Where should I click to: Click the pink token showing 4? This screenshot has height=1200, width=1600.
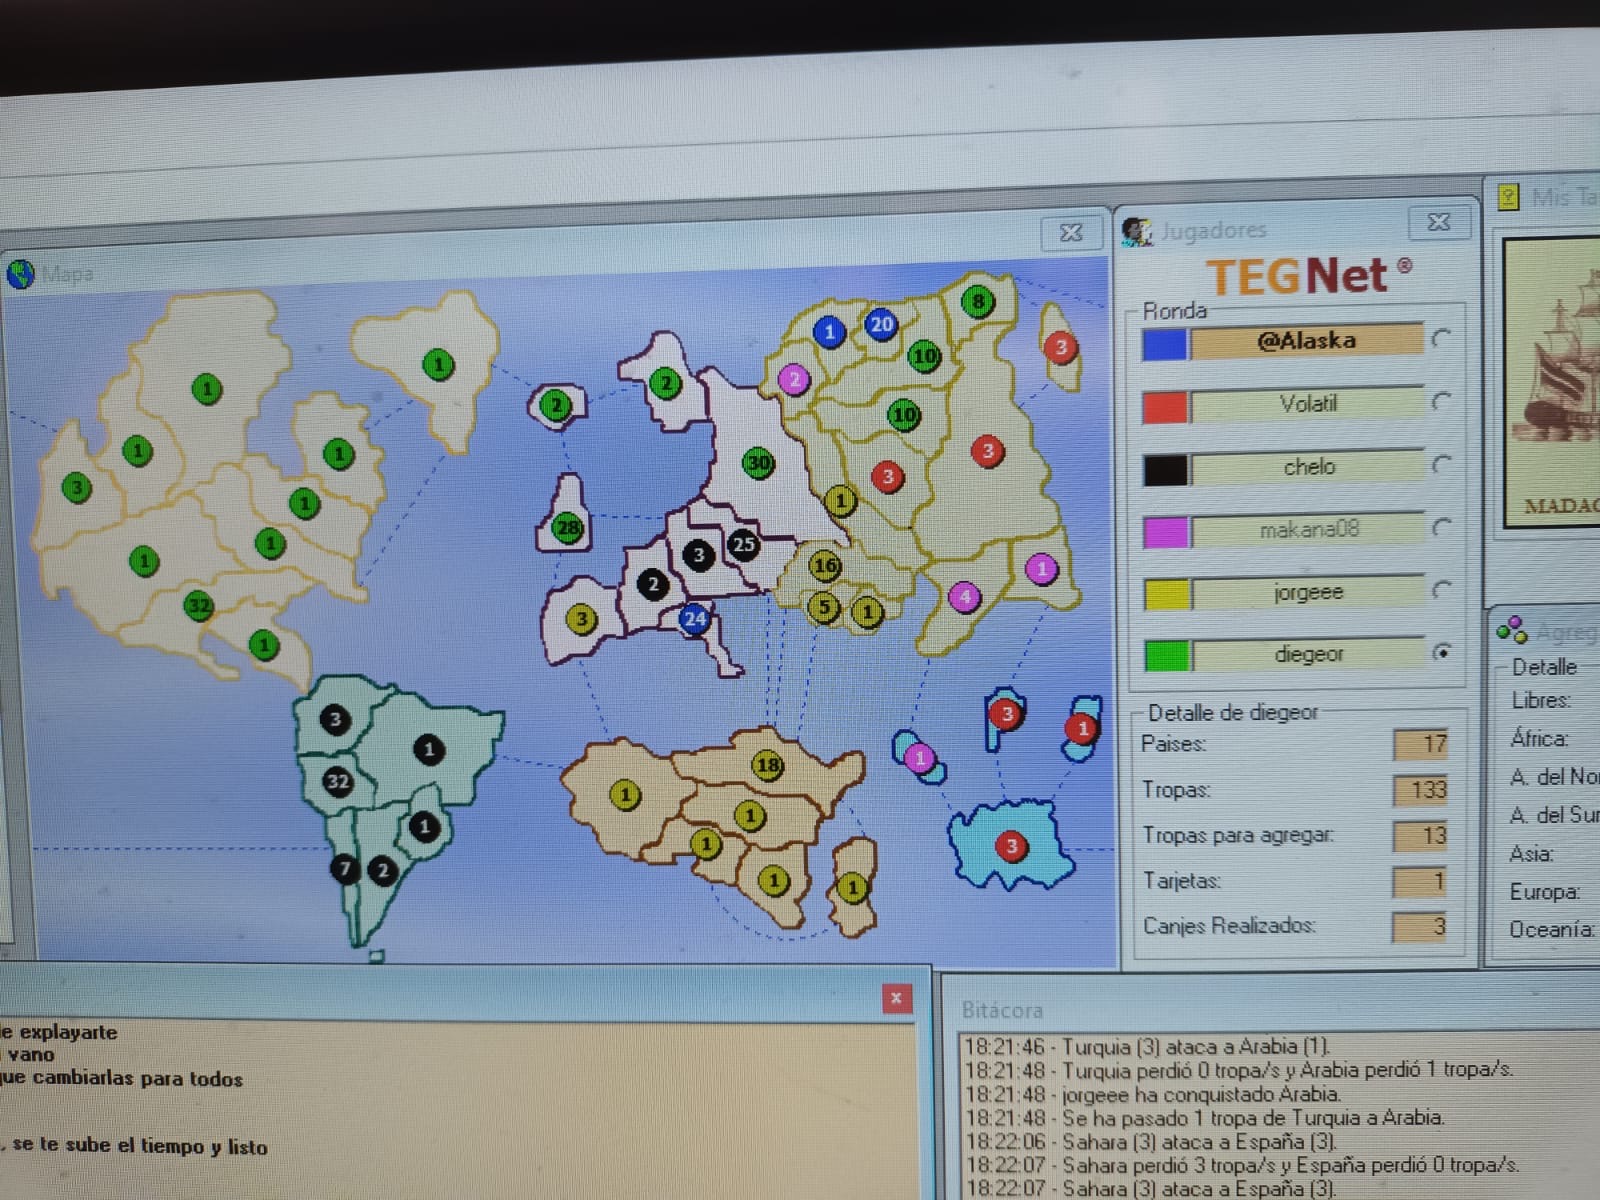[x=964, y=598]
